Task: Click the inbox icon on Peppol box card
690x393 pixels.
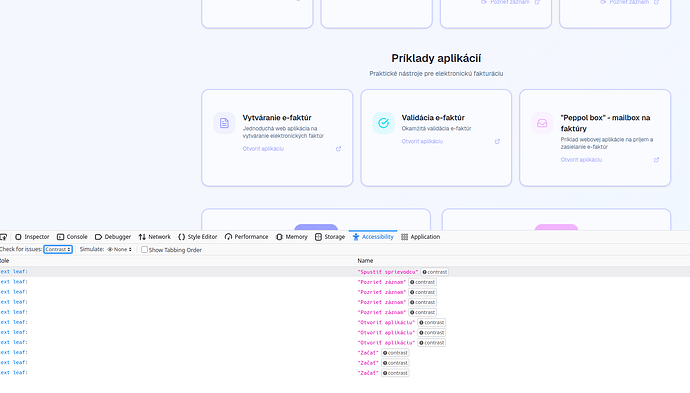Action: pyautogui.click(x=542, y=123)
